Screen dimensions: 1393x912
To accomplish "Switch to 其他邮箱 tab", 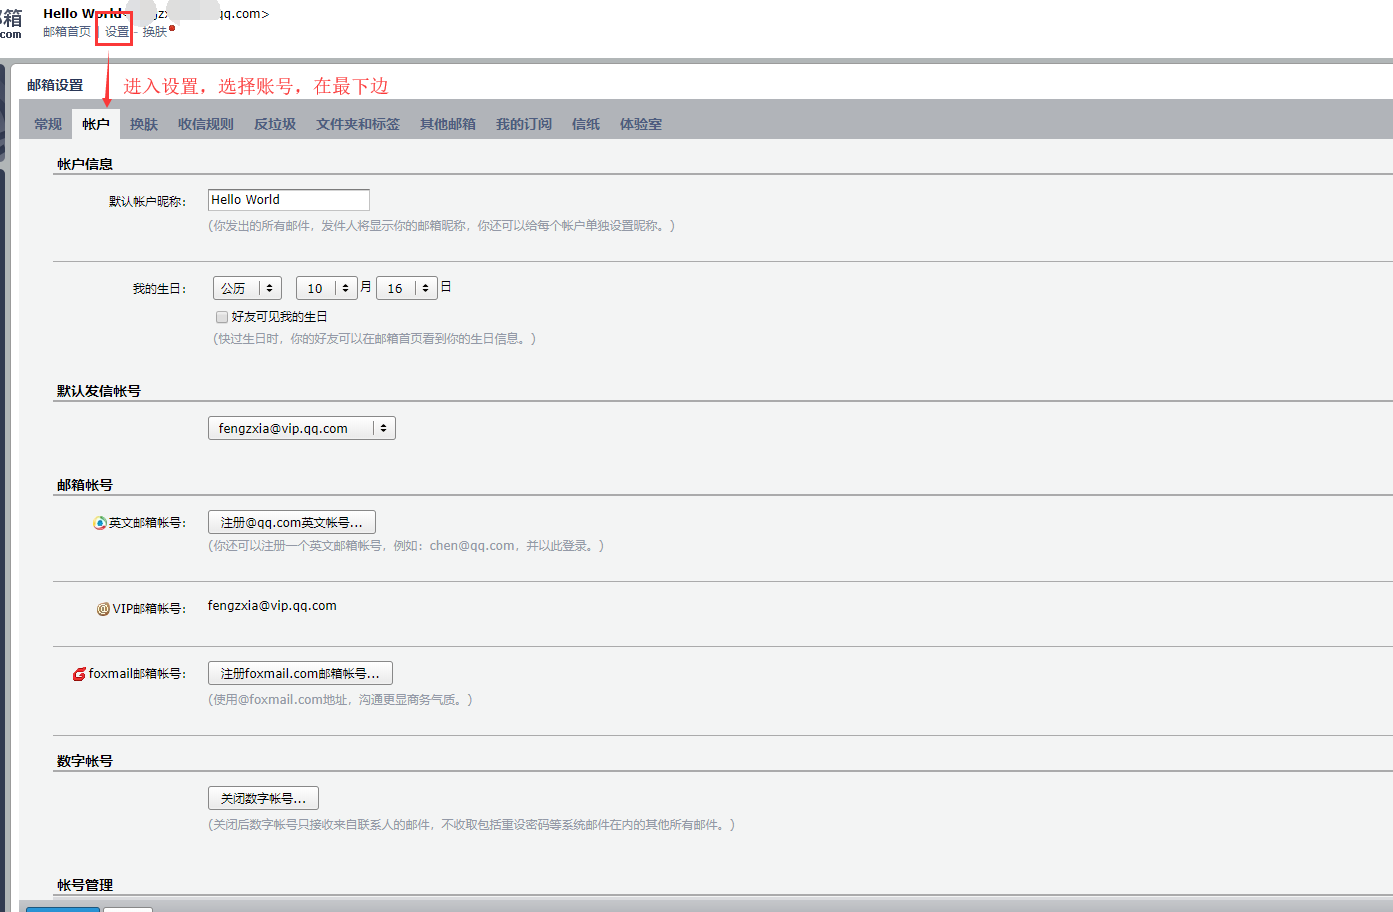I will 448,124.
